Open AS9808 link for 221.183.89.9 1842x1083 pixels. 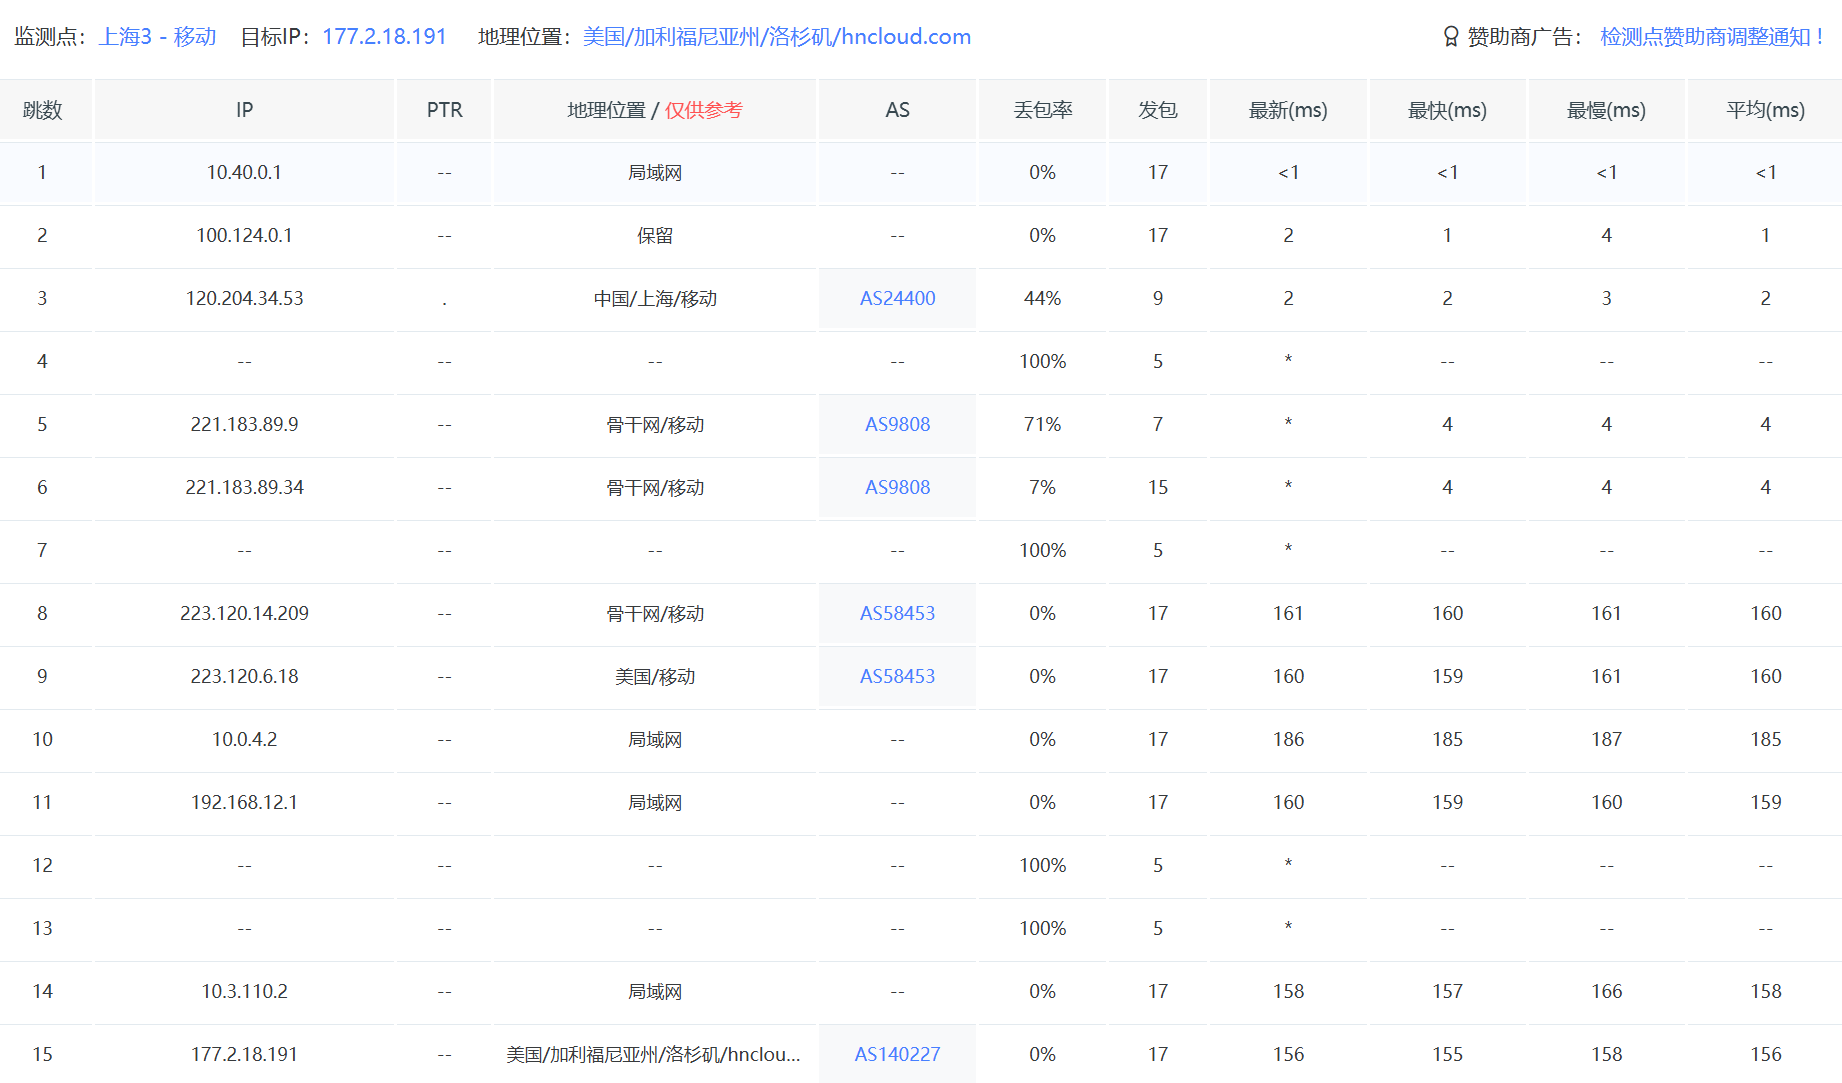coord(897,424)
